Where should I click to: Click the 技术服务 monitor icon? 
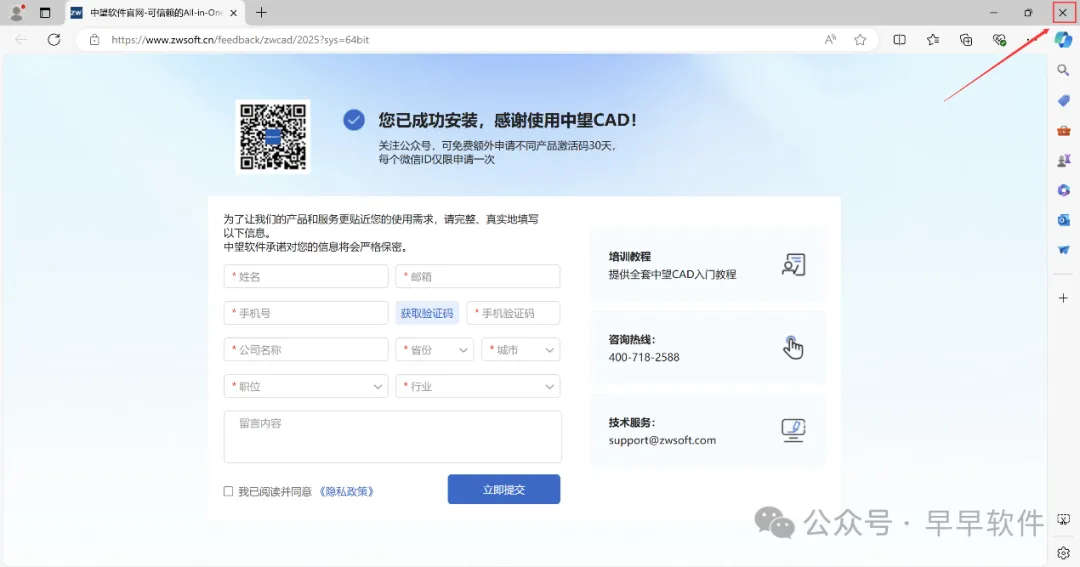[793, 431]
